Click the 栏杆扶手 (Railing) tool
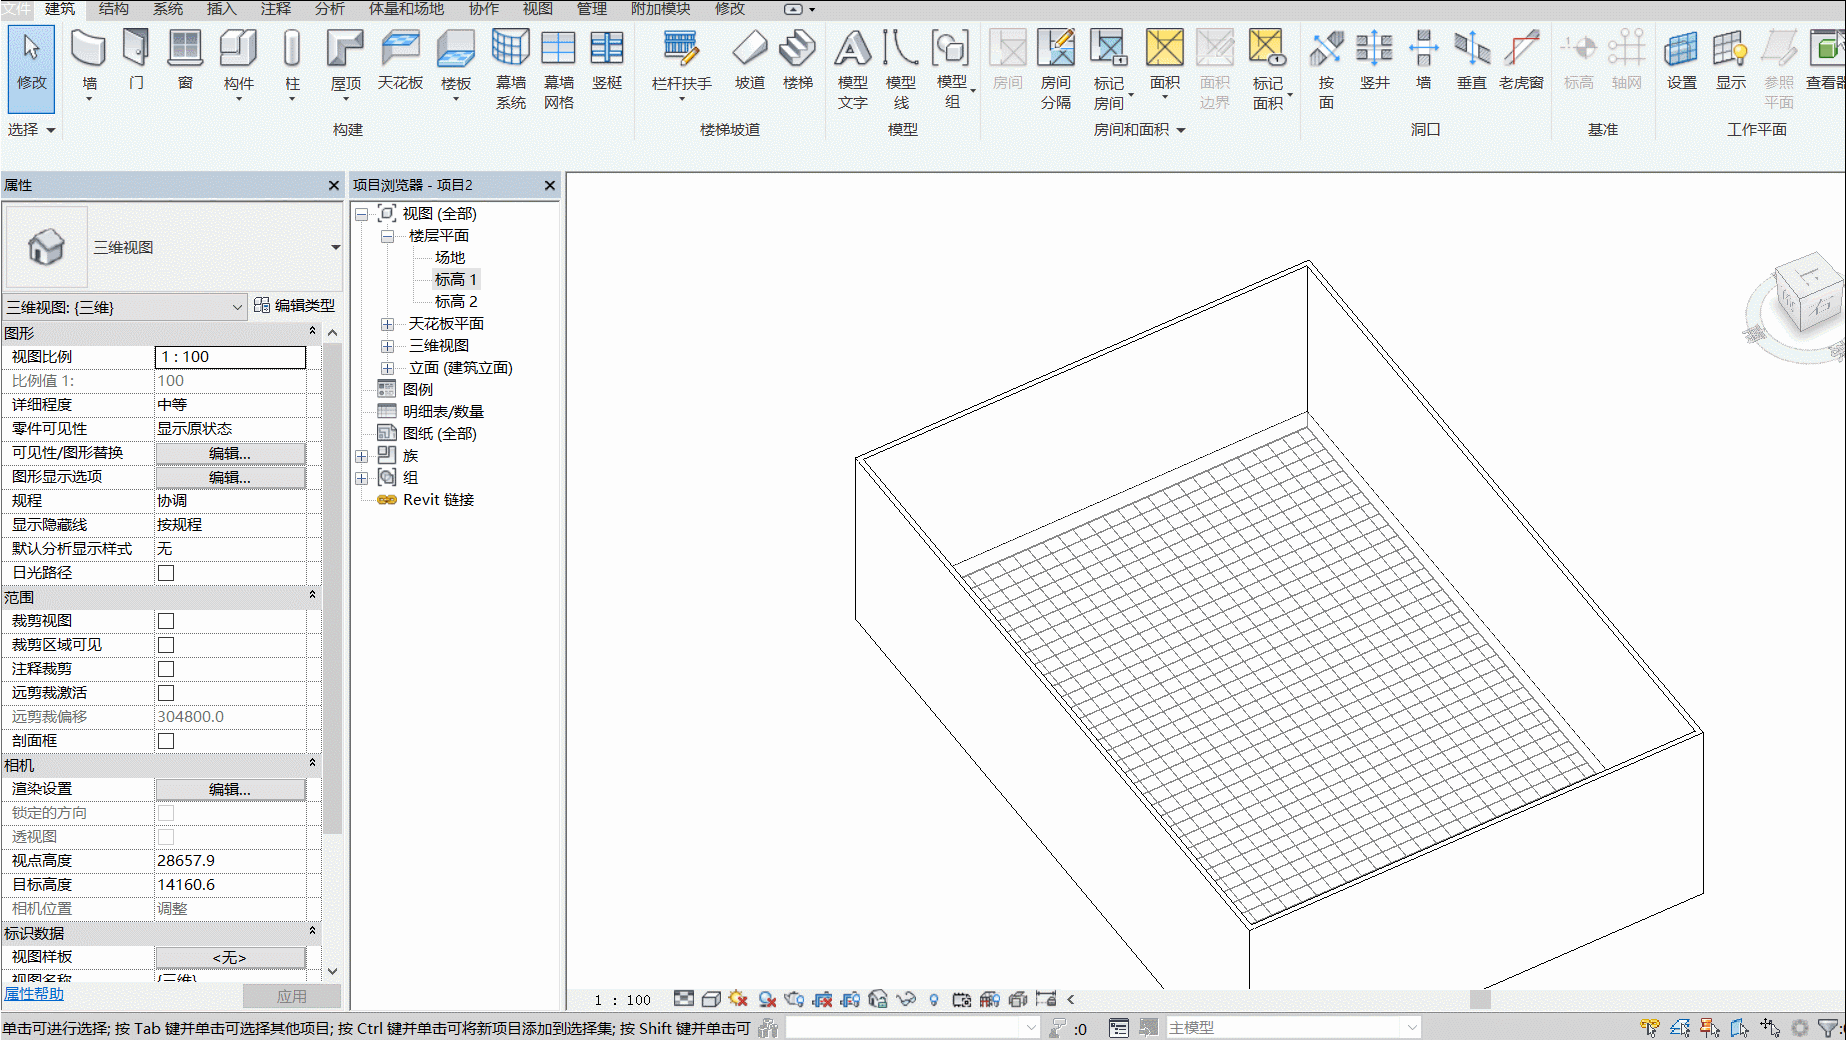Screen dimensions: 1846x1040 tap(681, 62)
